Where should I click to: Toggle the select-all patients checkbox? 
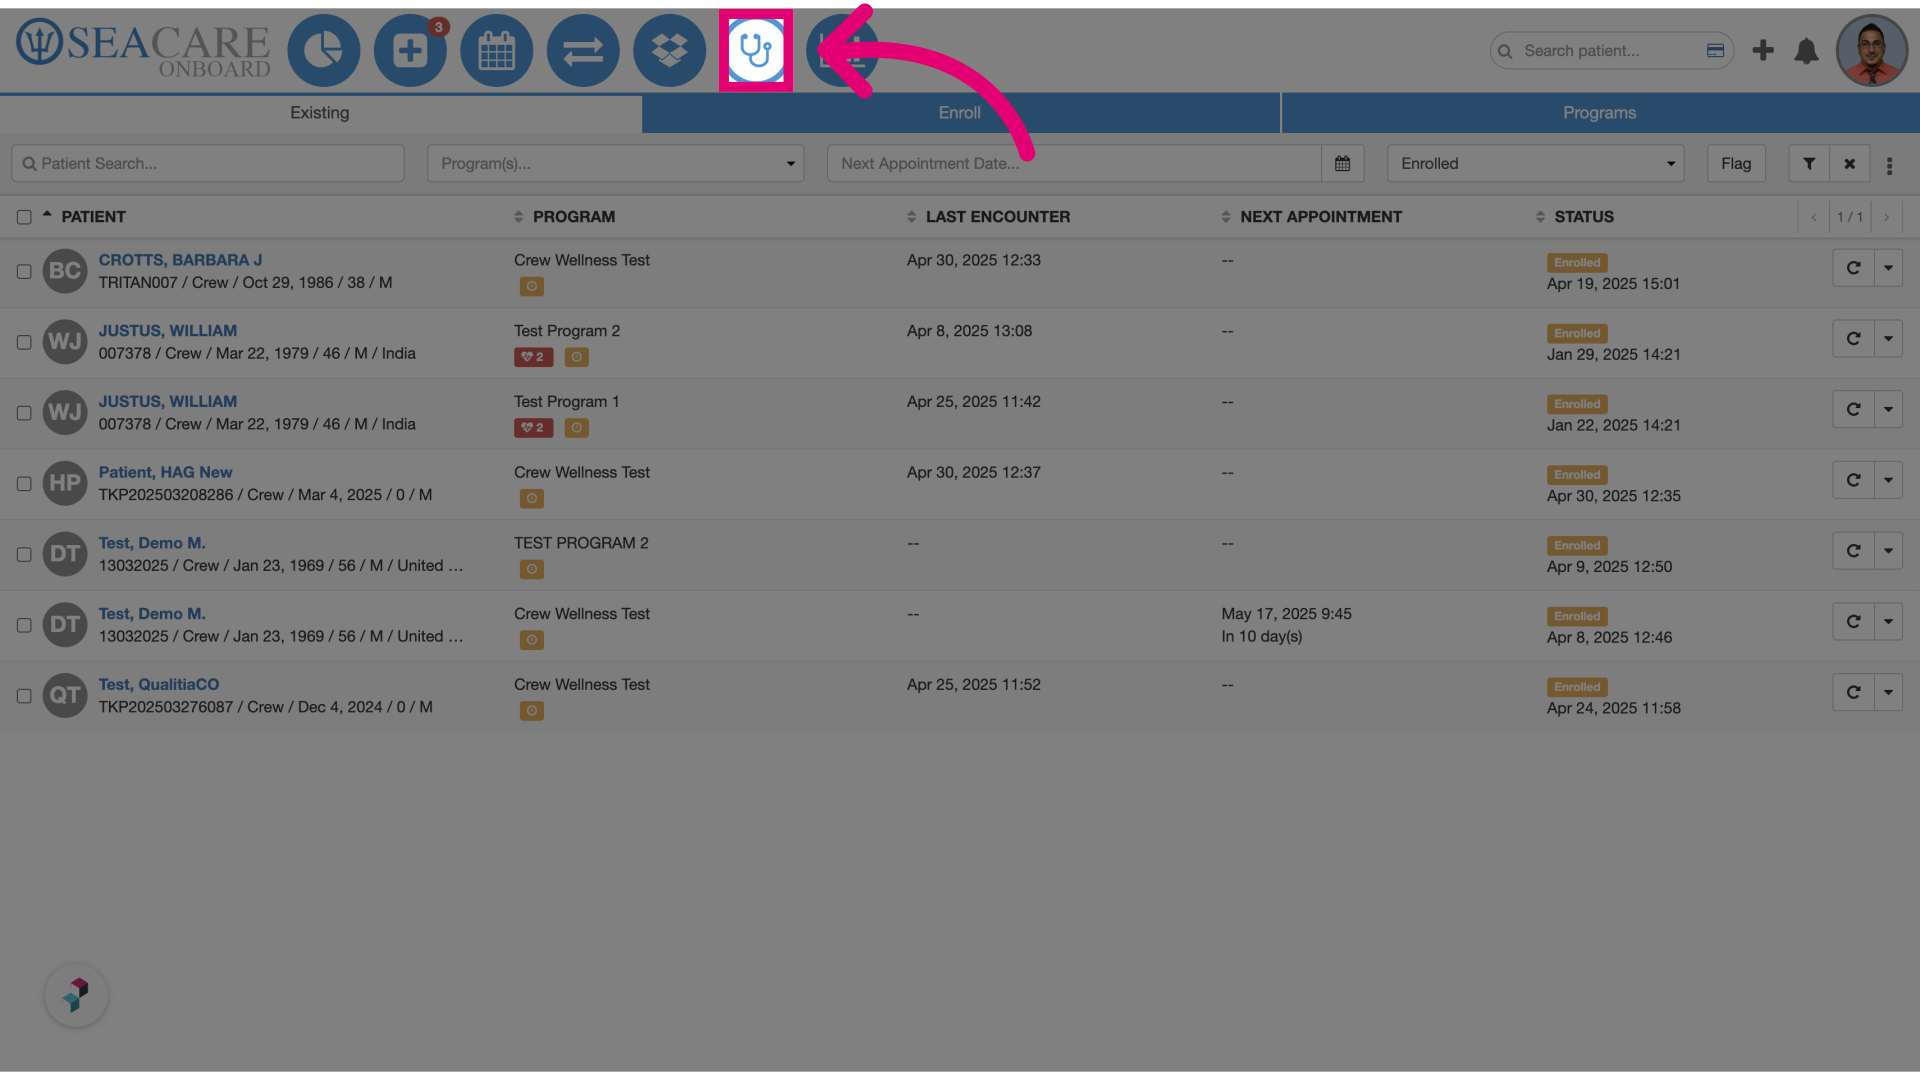pyautogui.click(x=24, y=217)
